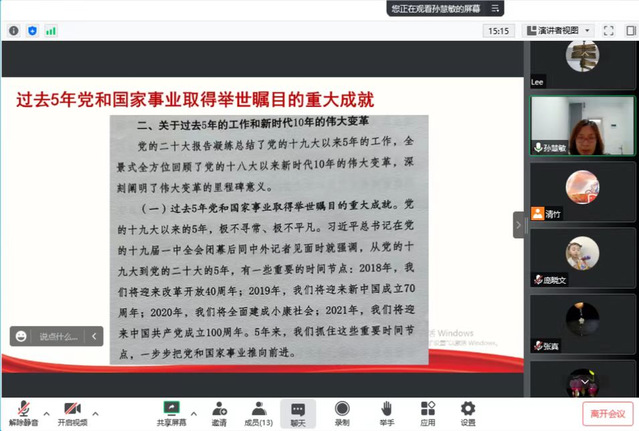Click the Leave Meeting (离开会议) button
This screenshot has height=431, width=639.
click(x=607, y=413)
